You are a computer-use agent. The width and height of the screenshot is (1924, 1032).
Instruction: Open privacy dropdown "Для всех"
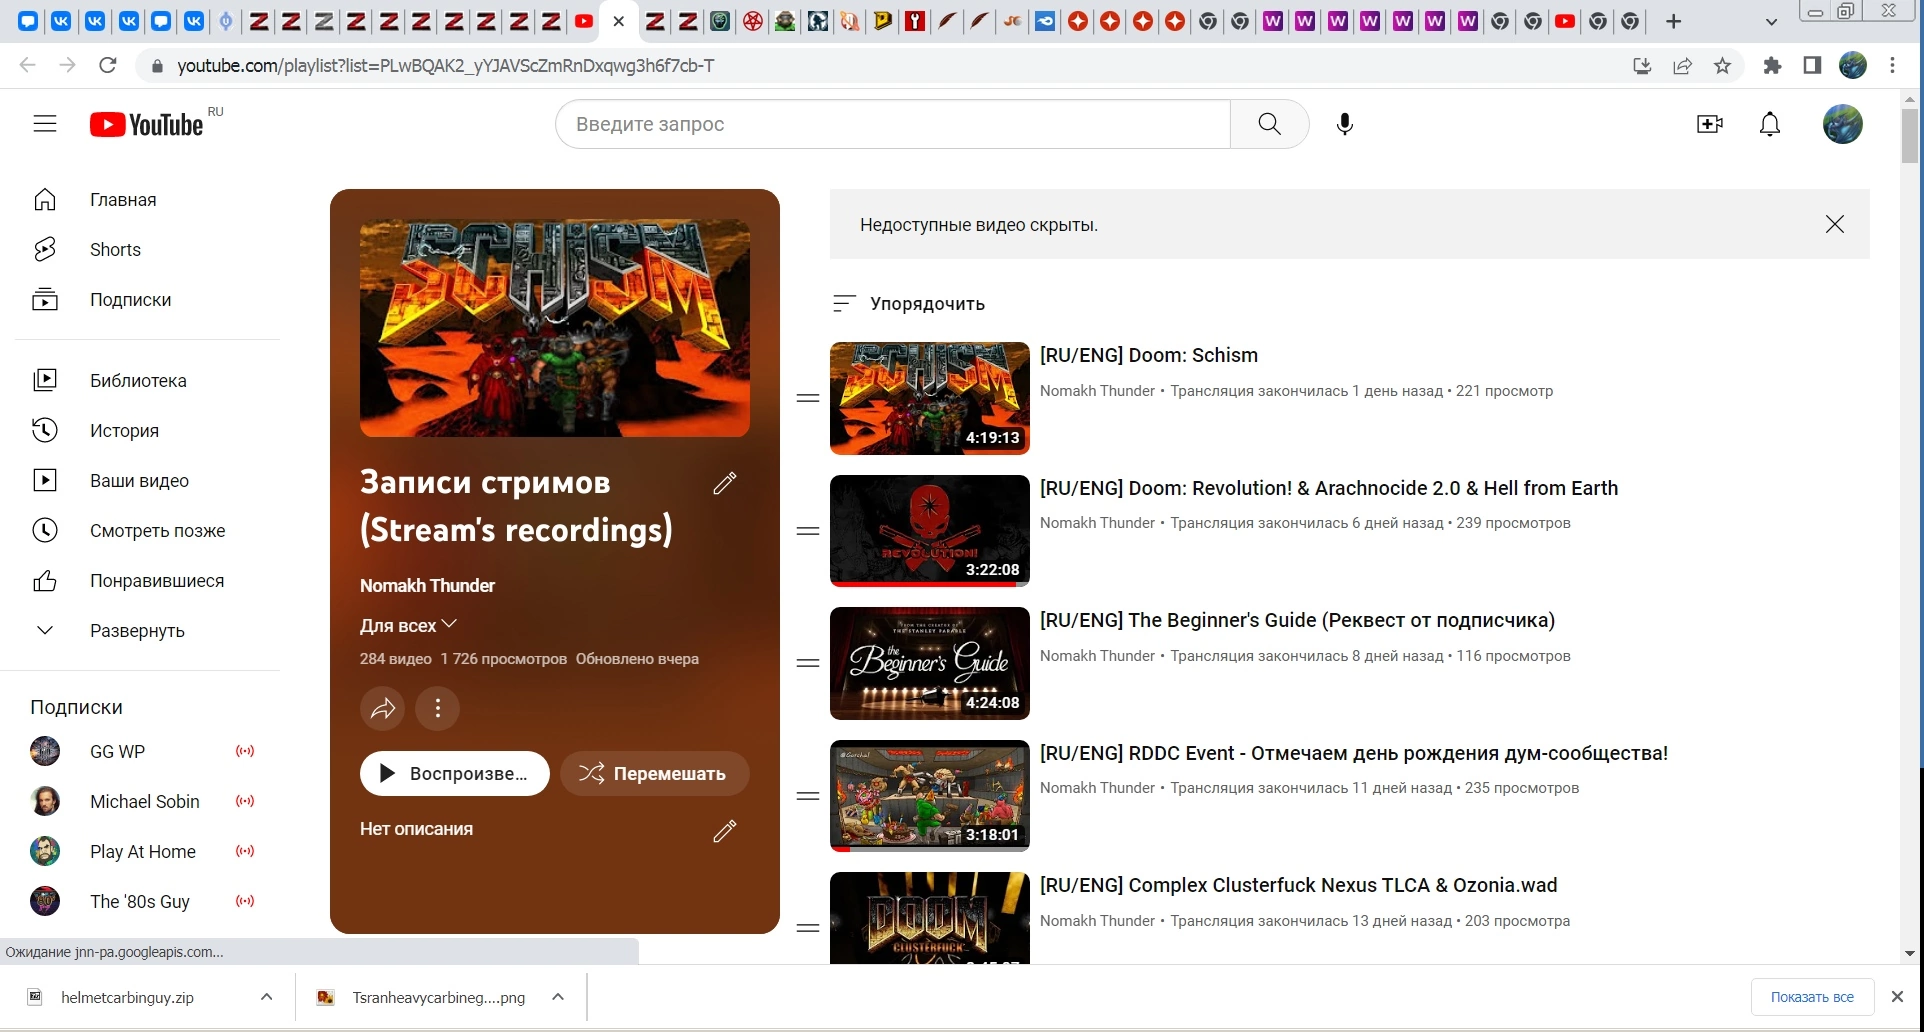click(408, 625)
